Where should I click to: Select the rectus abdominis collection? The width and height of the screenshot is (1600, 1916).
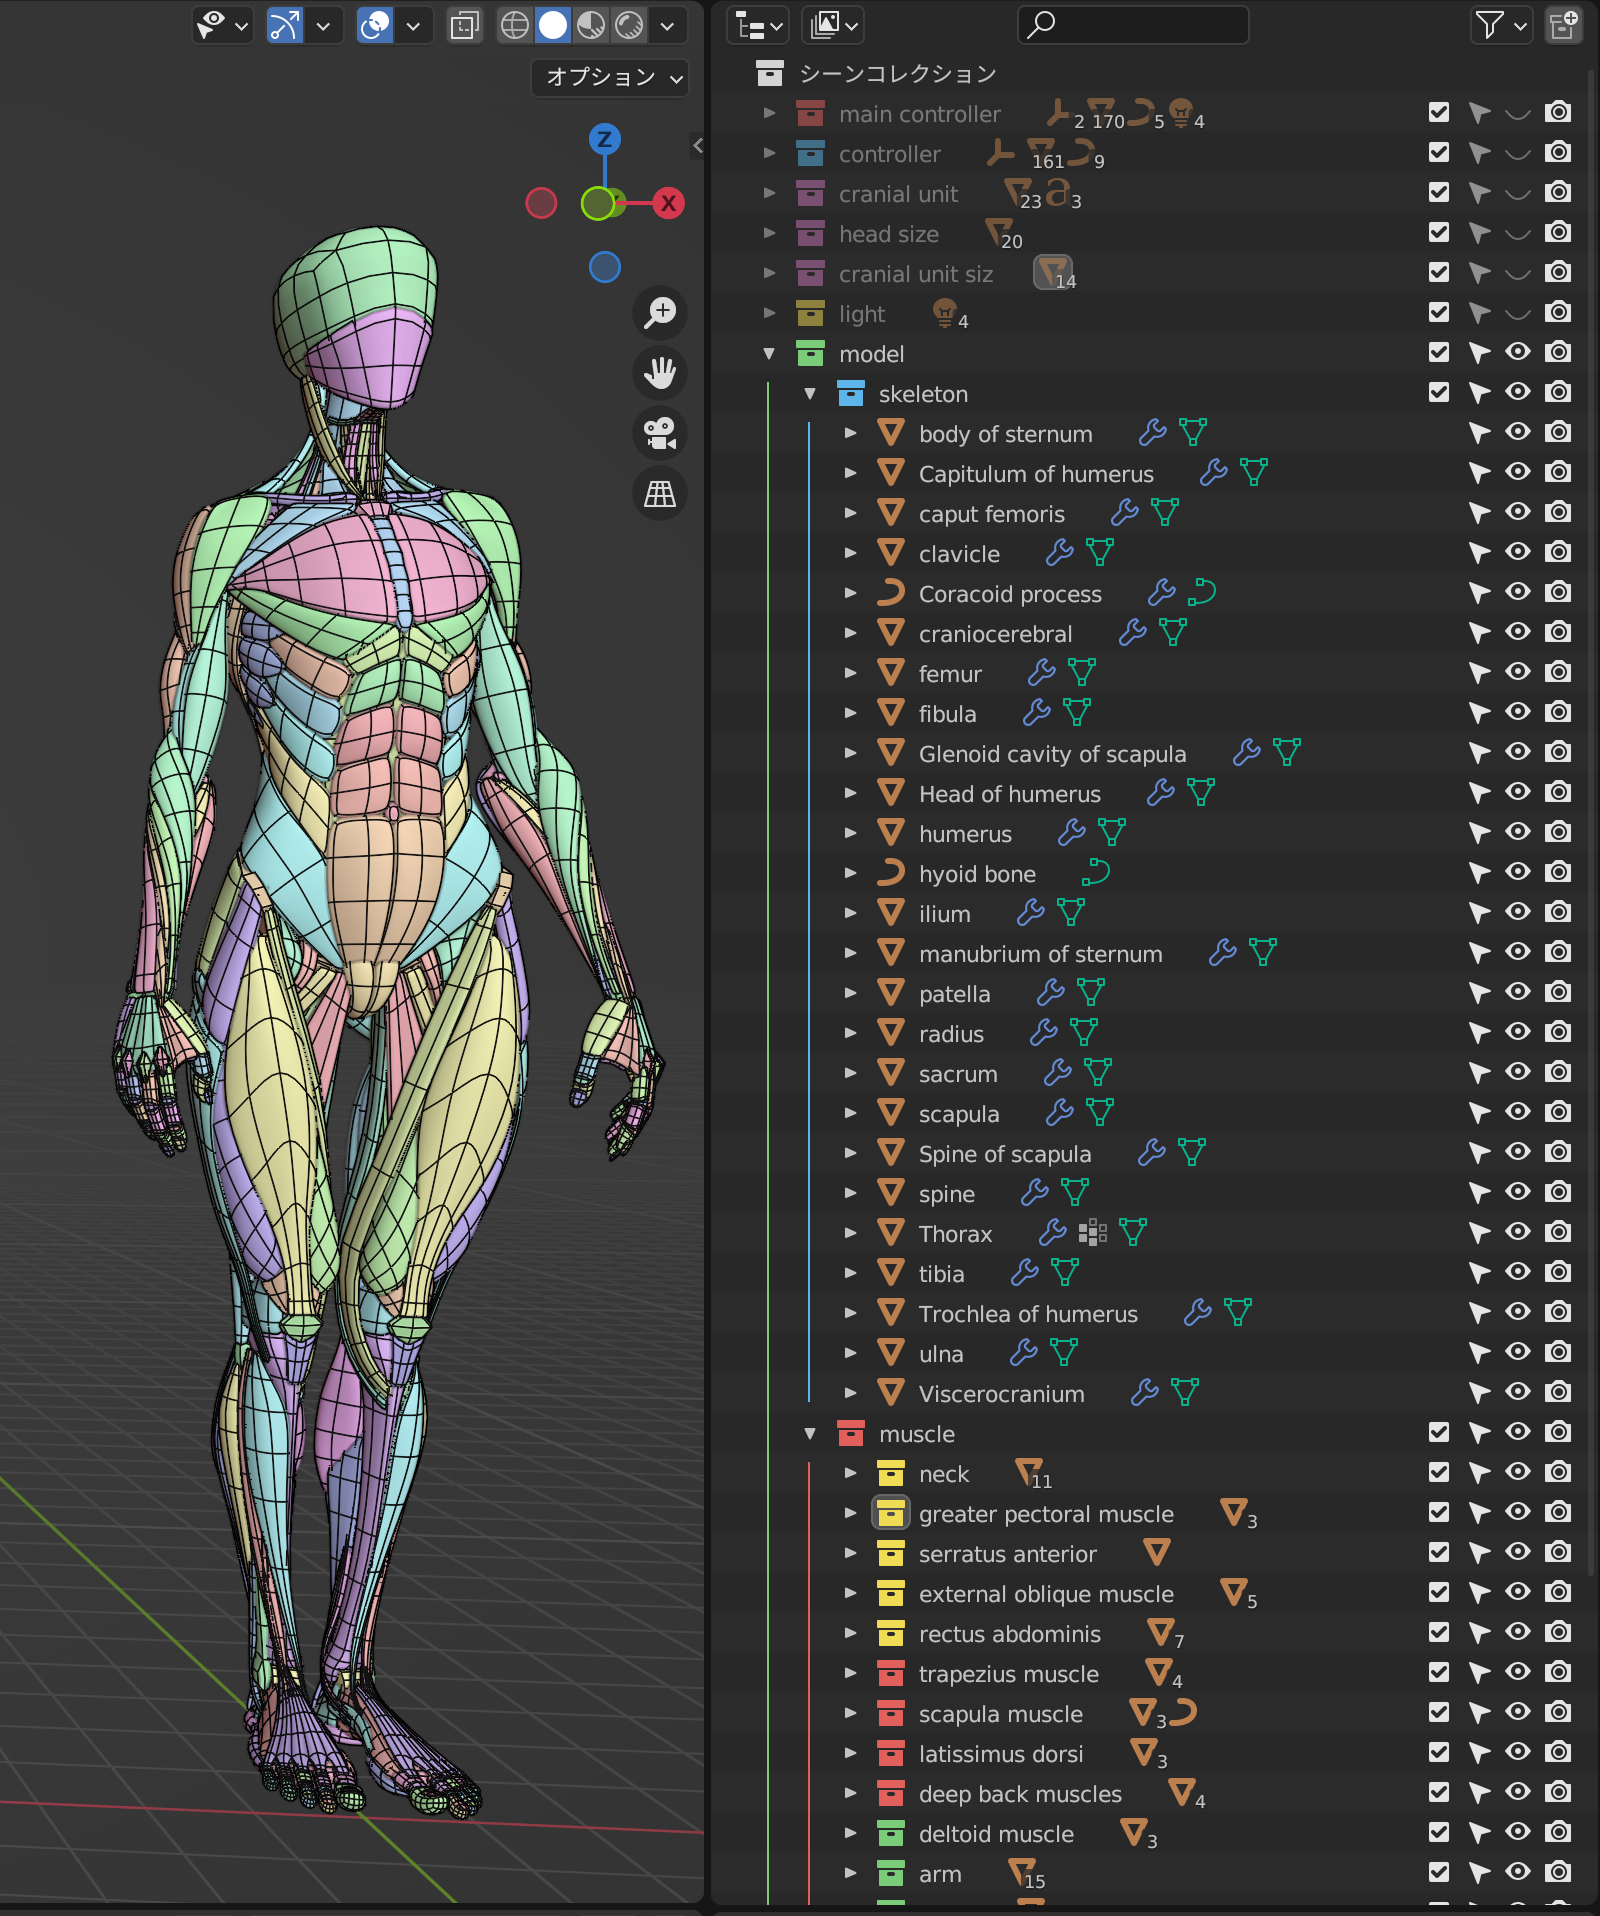1010,1634
